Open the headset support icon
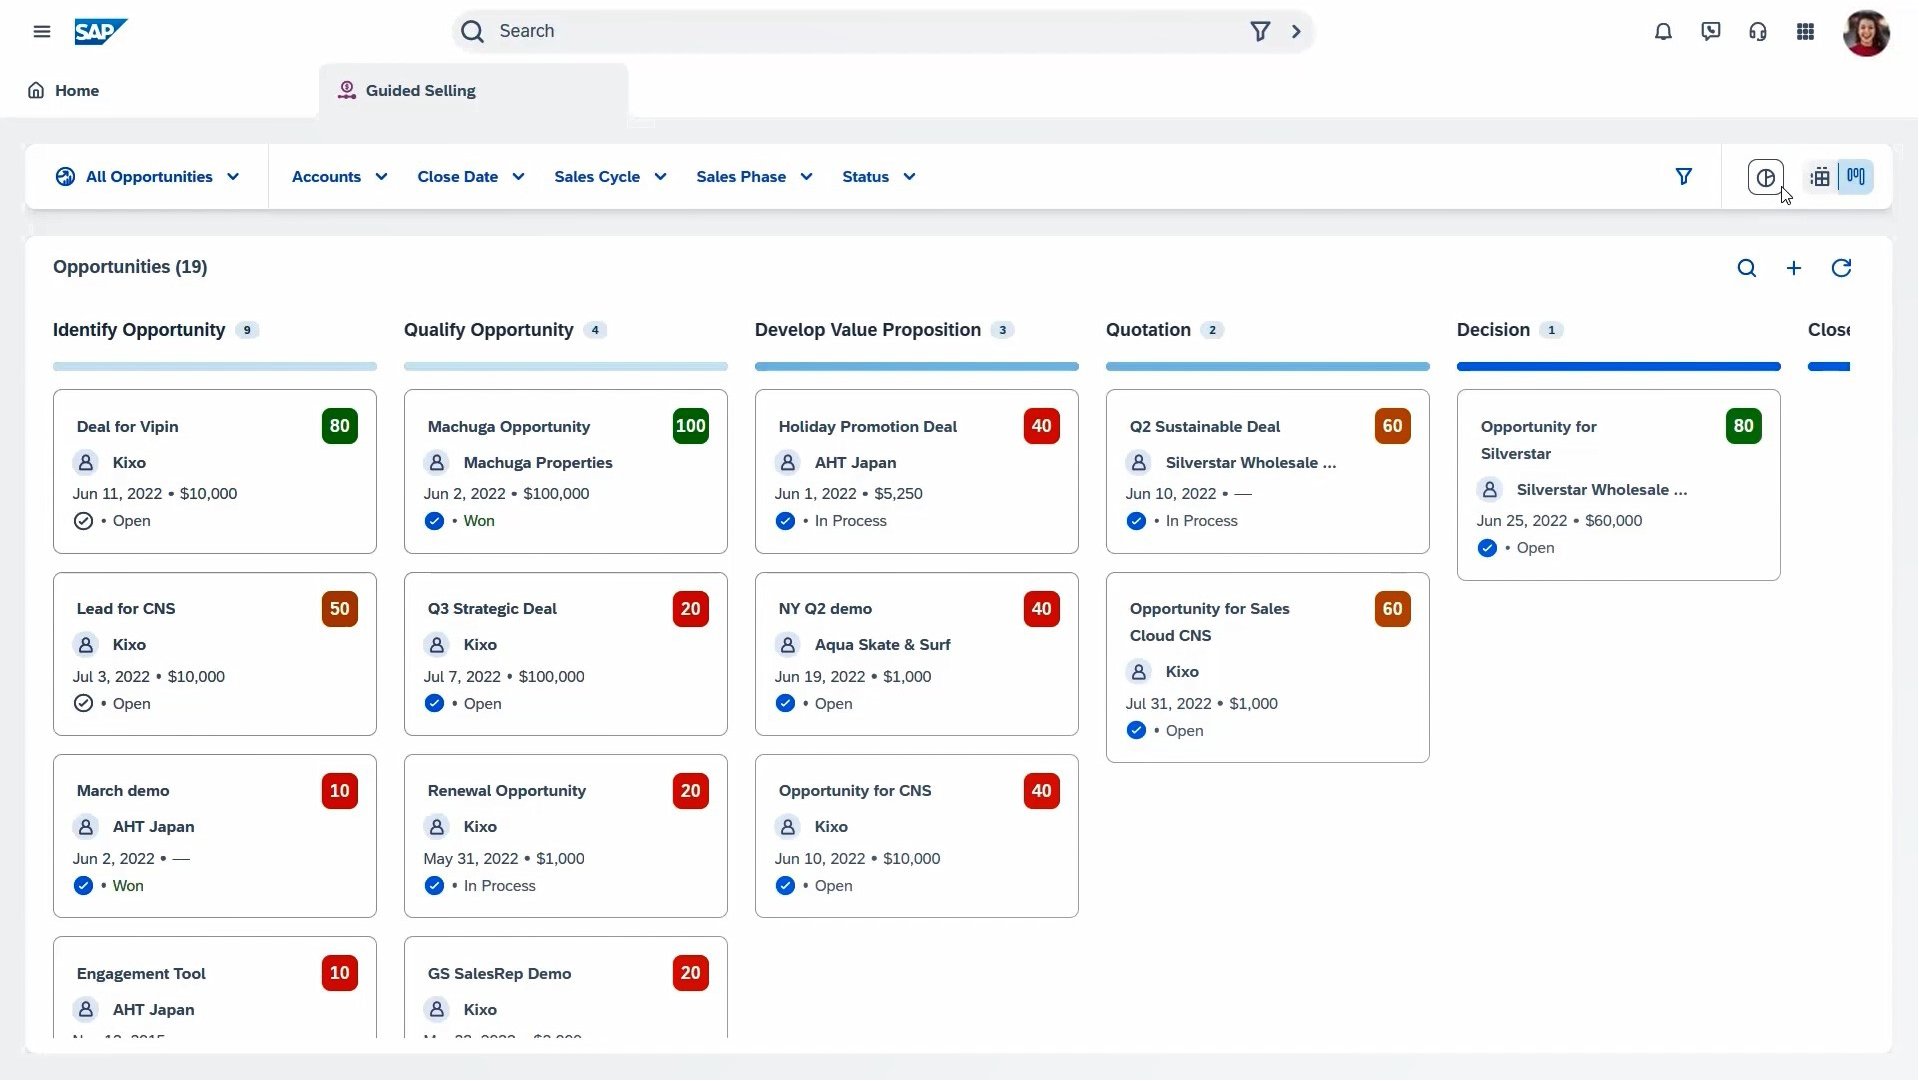 click(x=1757, y=32)
